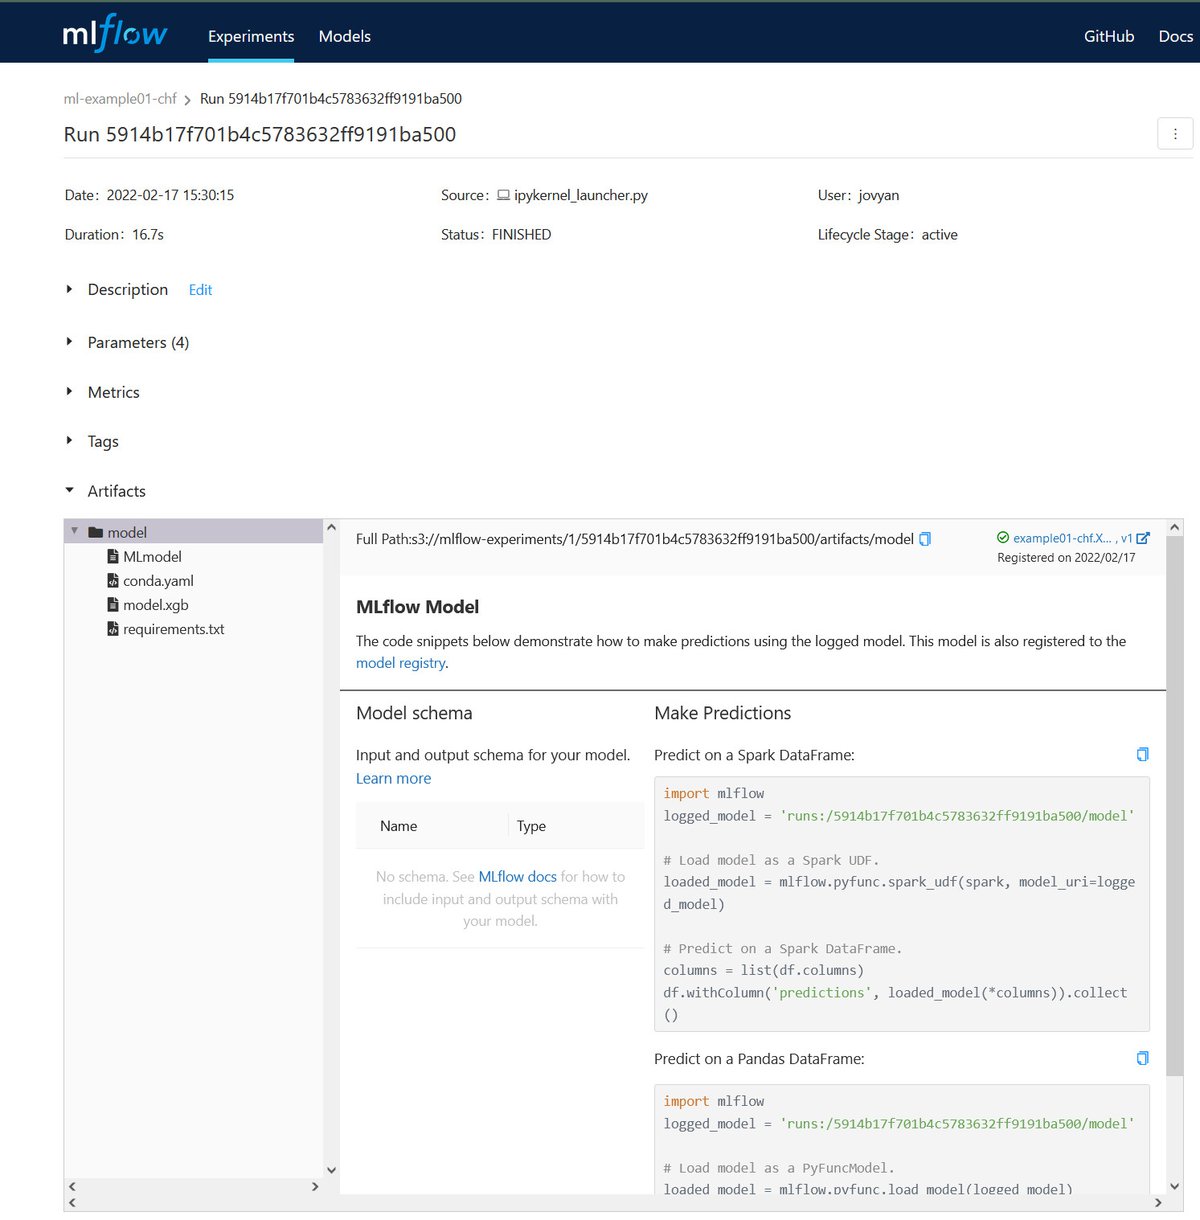Collapse the model folder in artifact tree

(x=75, y=531)
